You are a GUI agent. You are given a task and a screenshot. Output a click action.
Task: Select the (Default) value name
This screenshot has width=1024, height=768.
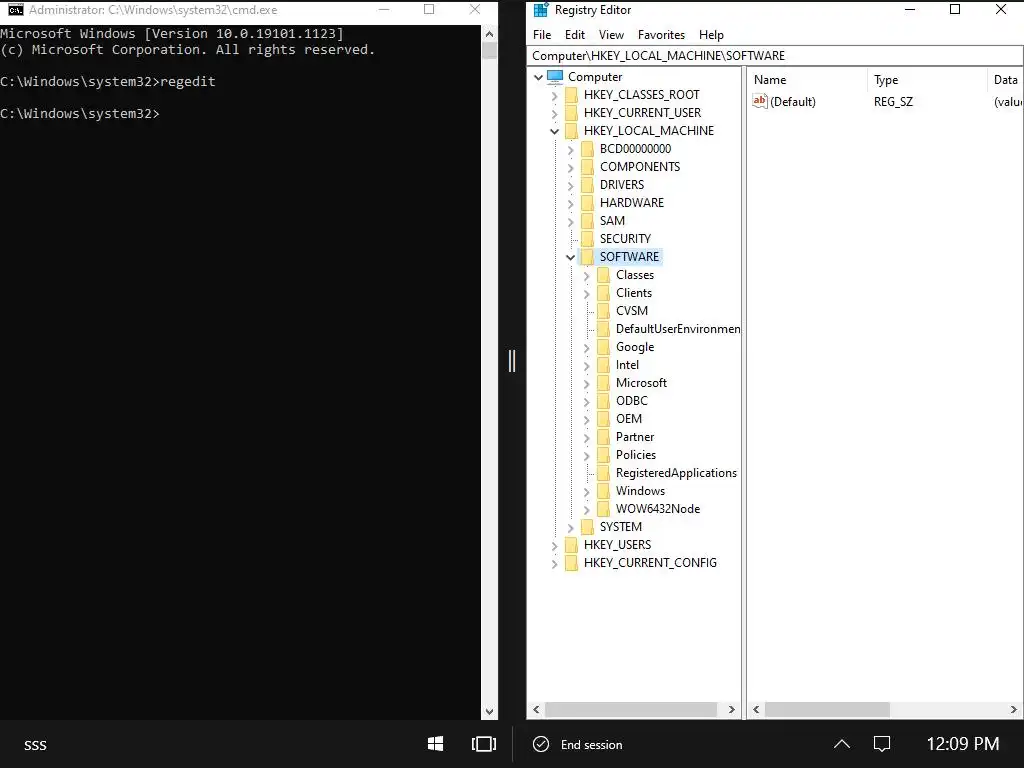[x=793, y=102]
